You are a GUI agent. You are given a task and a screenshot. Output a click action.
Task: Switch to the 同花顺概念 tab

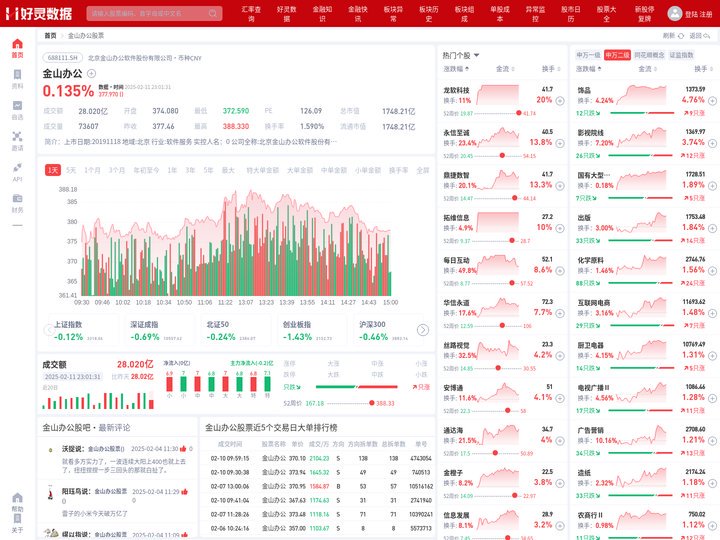649,55
